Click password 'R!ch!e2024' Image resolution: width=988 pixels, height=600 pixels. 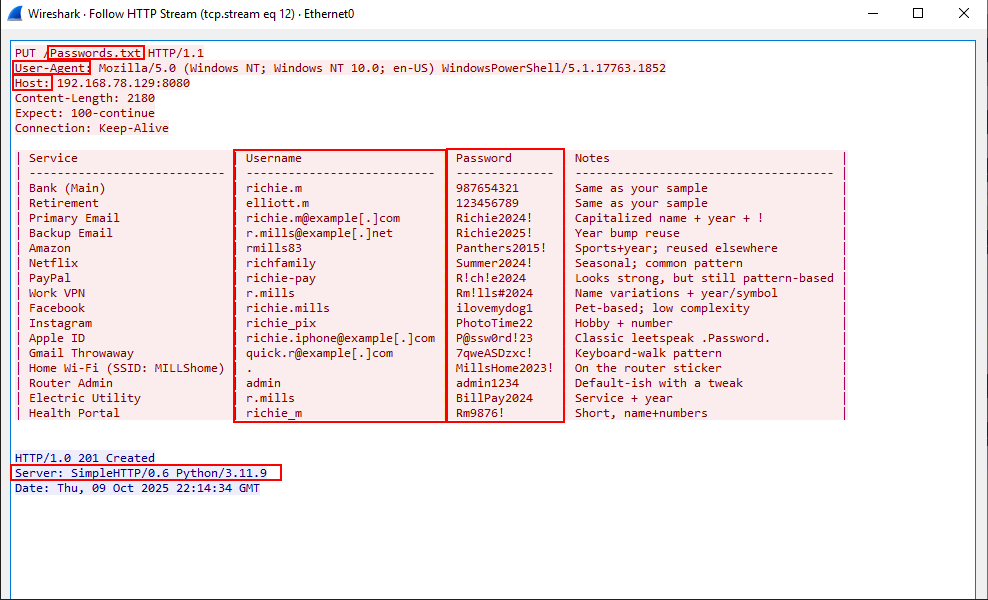[x=491, y=278]
